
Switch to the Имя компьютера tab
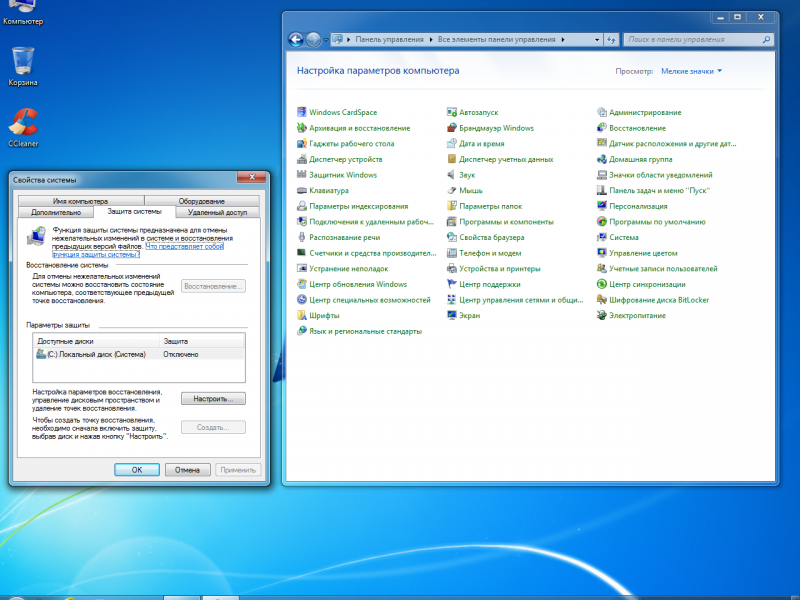[81, 201]
